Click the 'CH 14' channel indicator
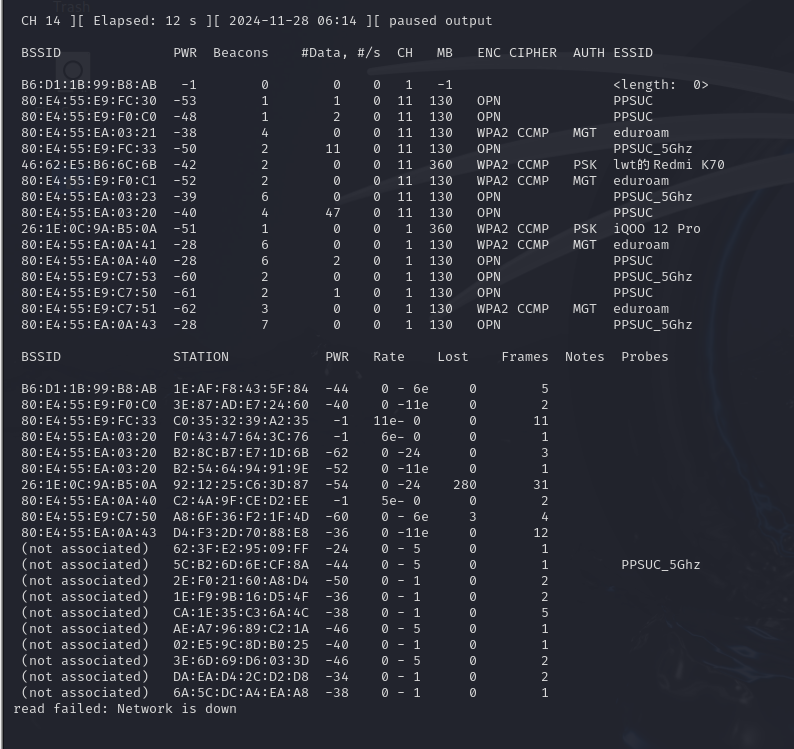The width and height of the screenshot is (794, 749). pyautogui.click(x=41, y=21)
